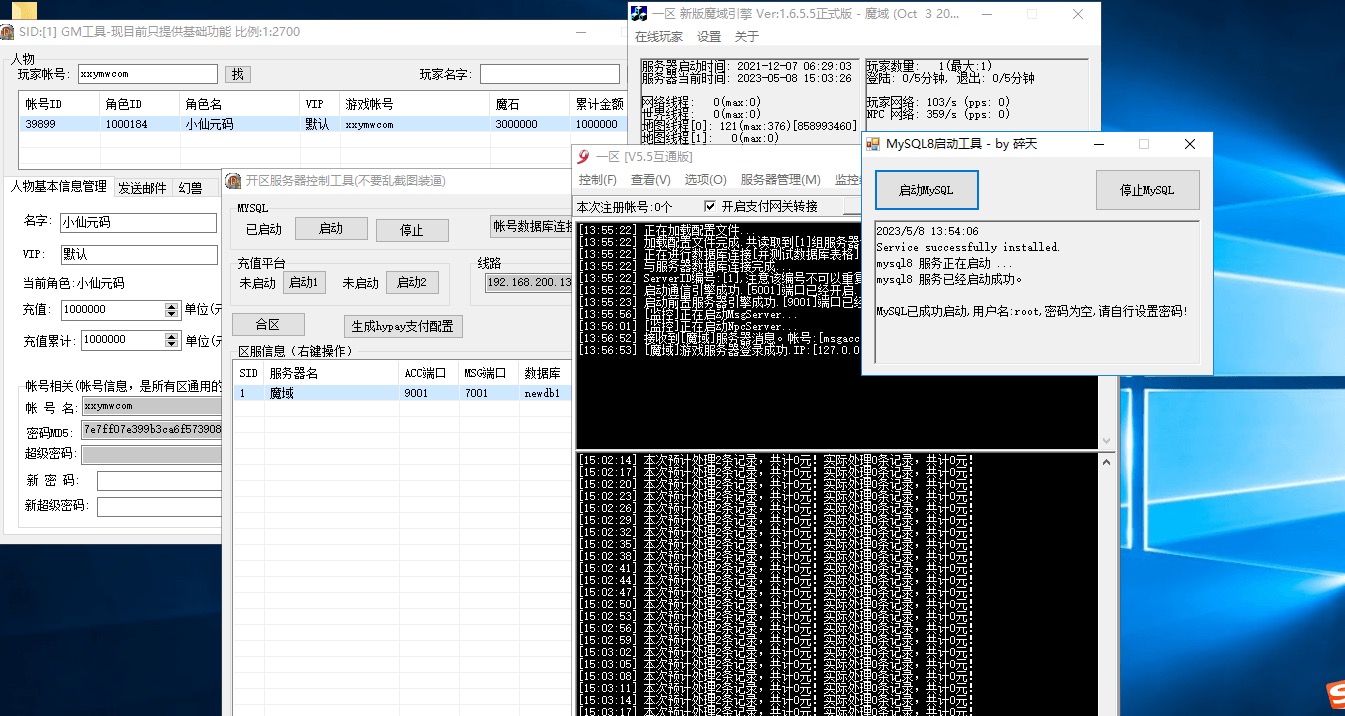
Task: Increase the 充值 amount with up arrow
Action: click(171, 305)
